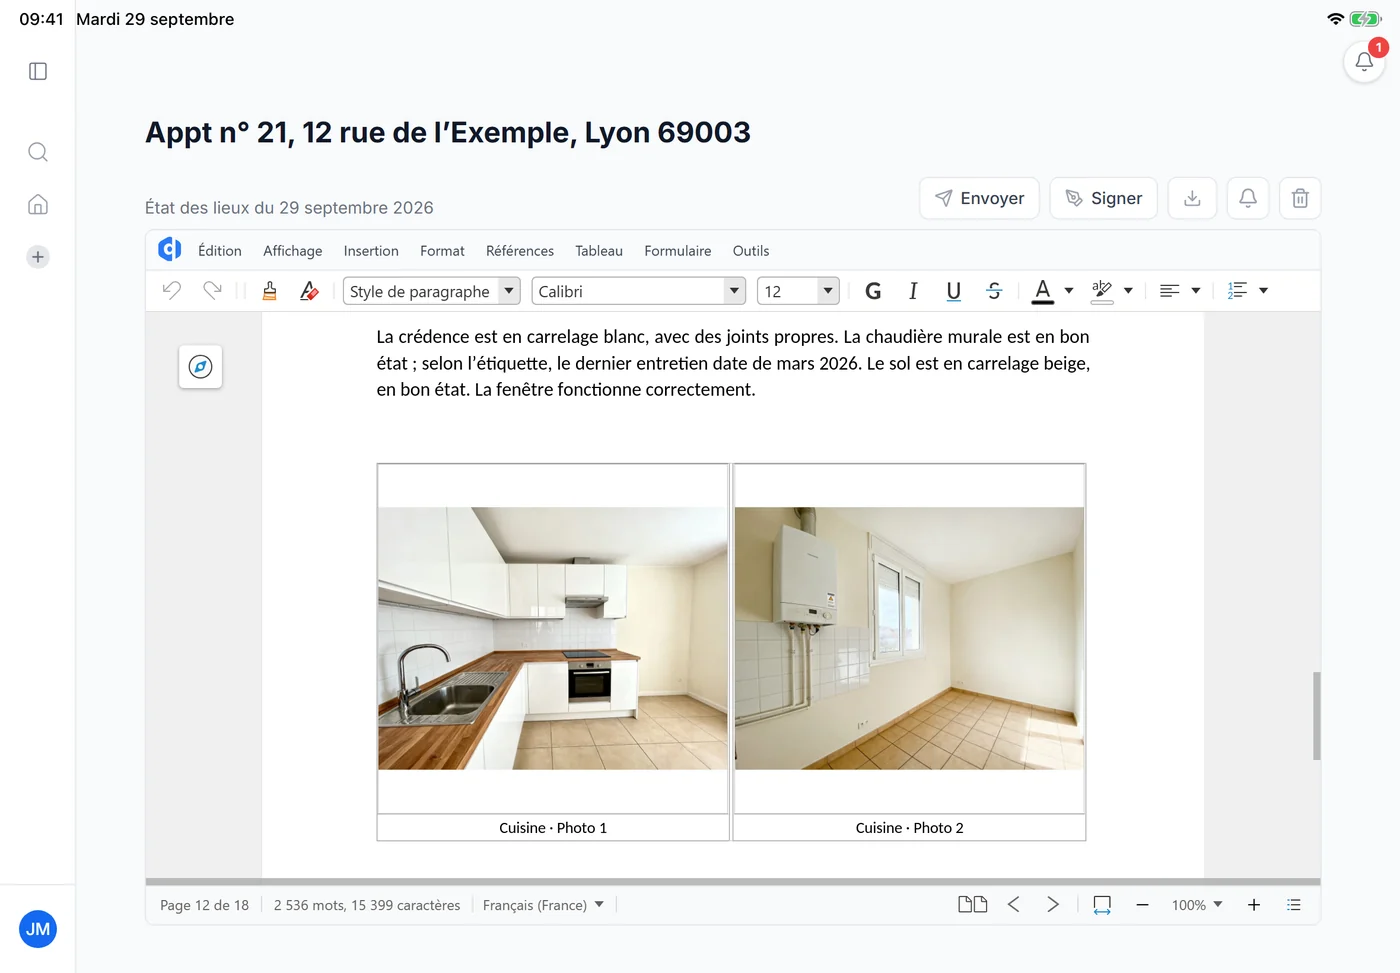Zoom out with minus icon
Viewport: 1400px width, 973px height.
(x=1142, y=905)
